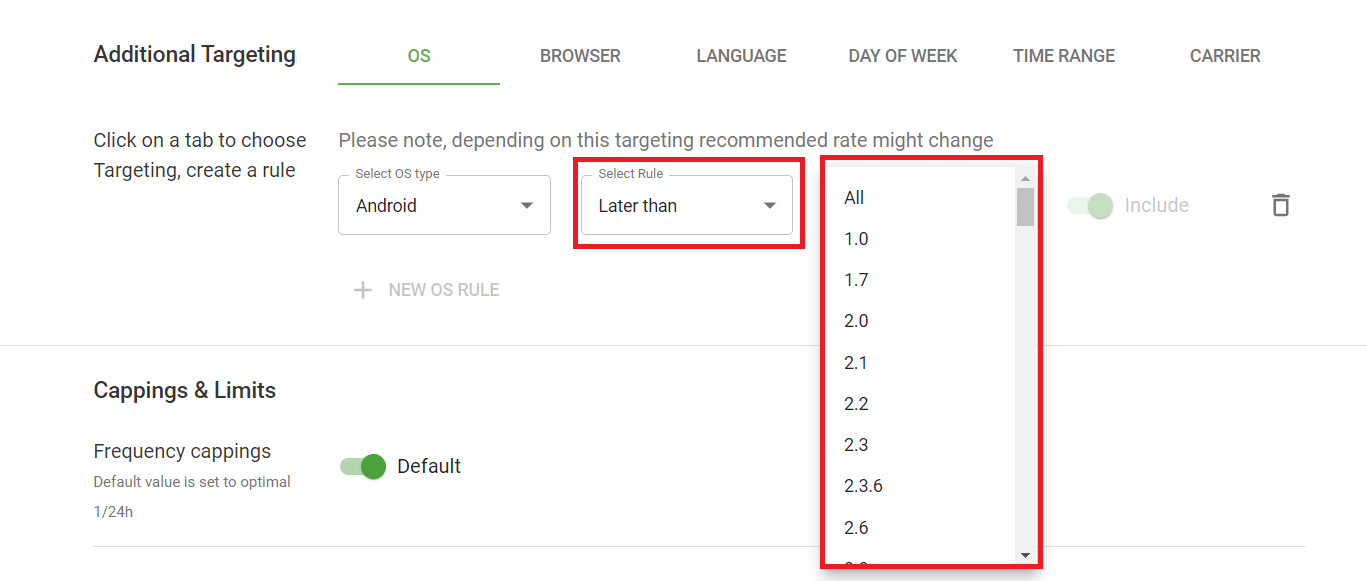Click the scrollbar down arrow in version list
Viewport: 1367px width, 581px height.
tap(1025, 555)
